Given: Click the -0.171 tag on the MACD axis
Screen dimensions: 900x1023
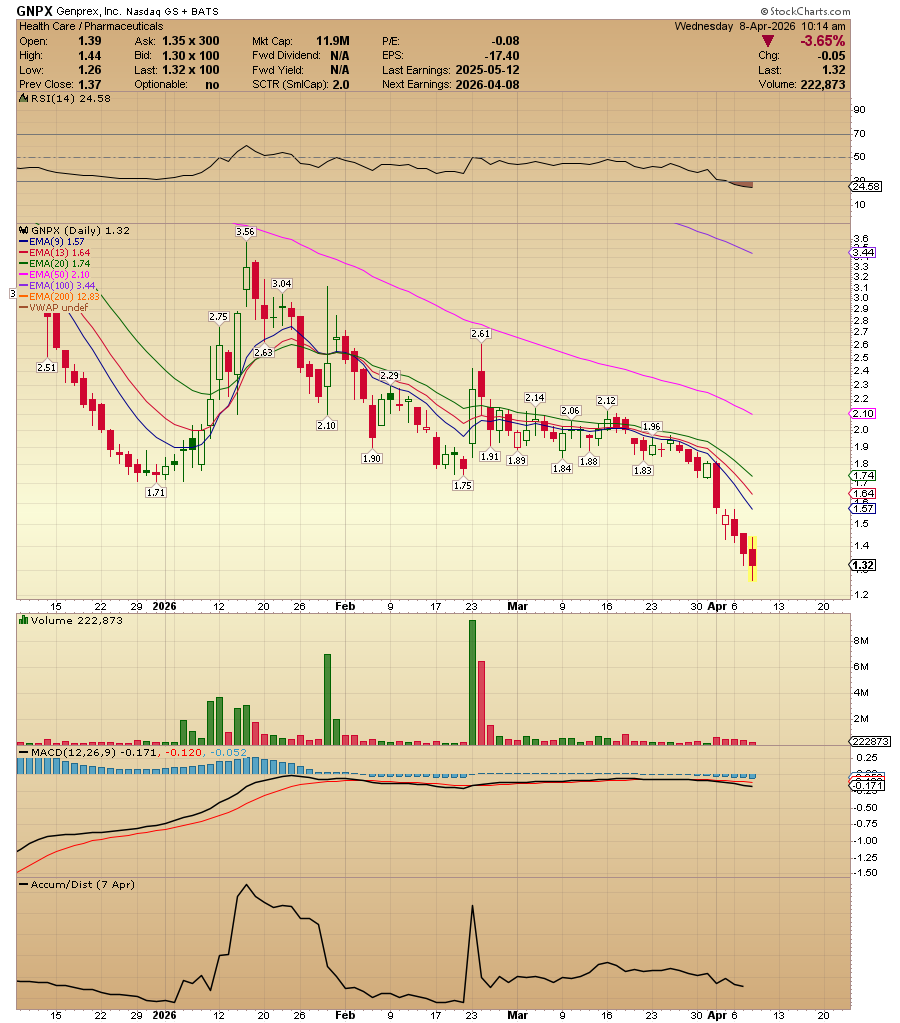Looking at the screenshot, I should (x=867, y=786).
